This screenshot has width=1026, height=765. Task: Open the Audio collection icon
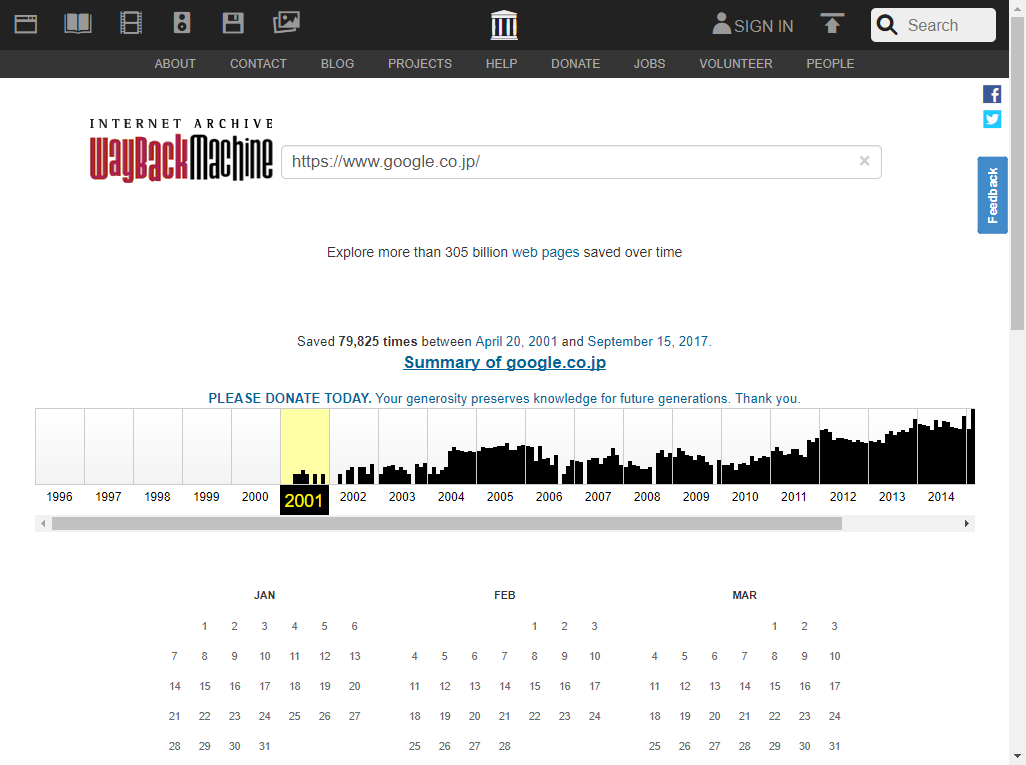tap(182, 22)
